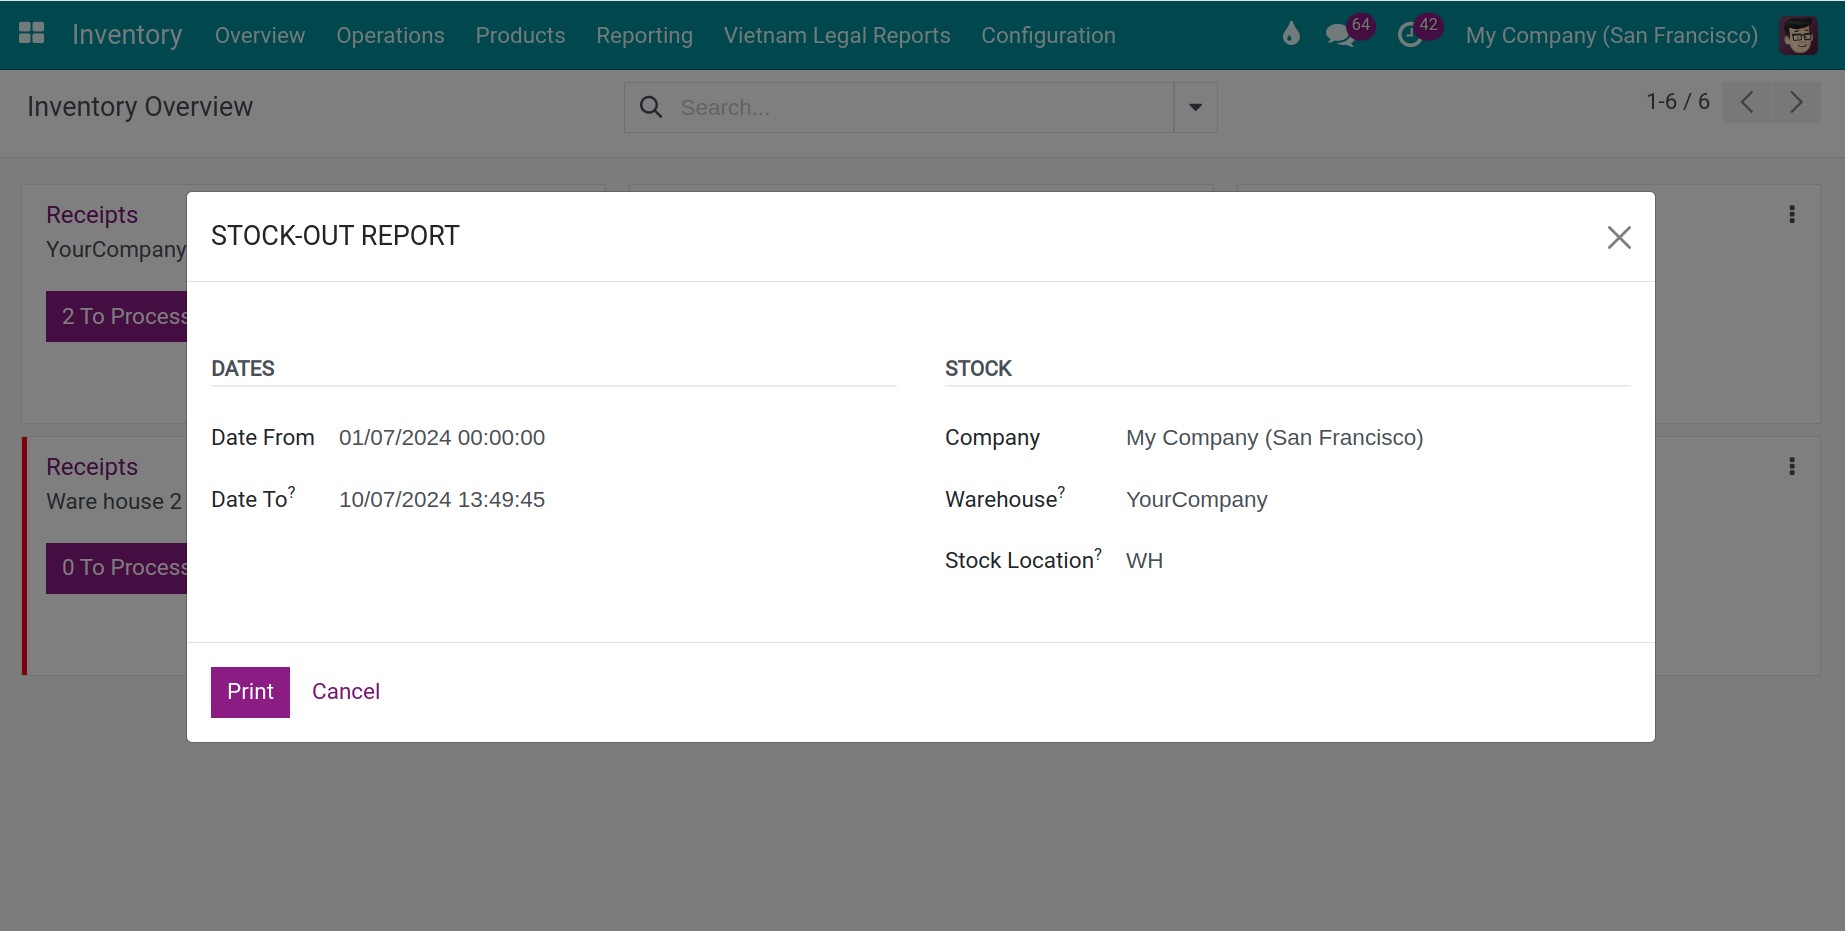Open the YourCompany card's three-dot menu
This screenshot has height=931, width=1845.
click(1792, 215)
